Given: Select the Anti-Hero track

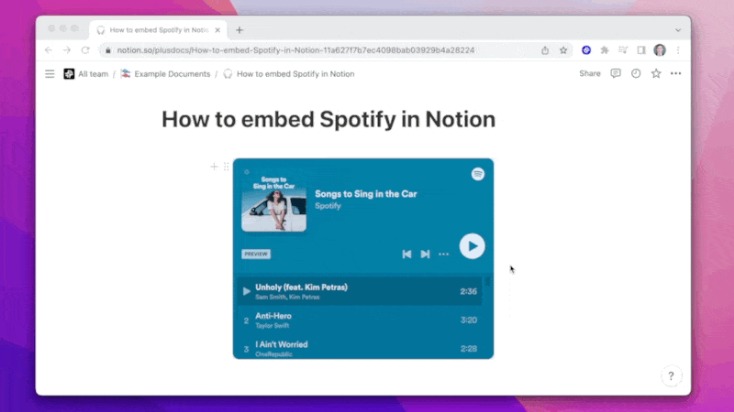Looking at the screenshot, I should click(x=360, y=320).
